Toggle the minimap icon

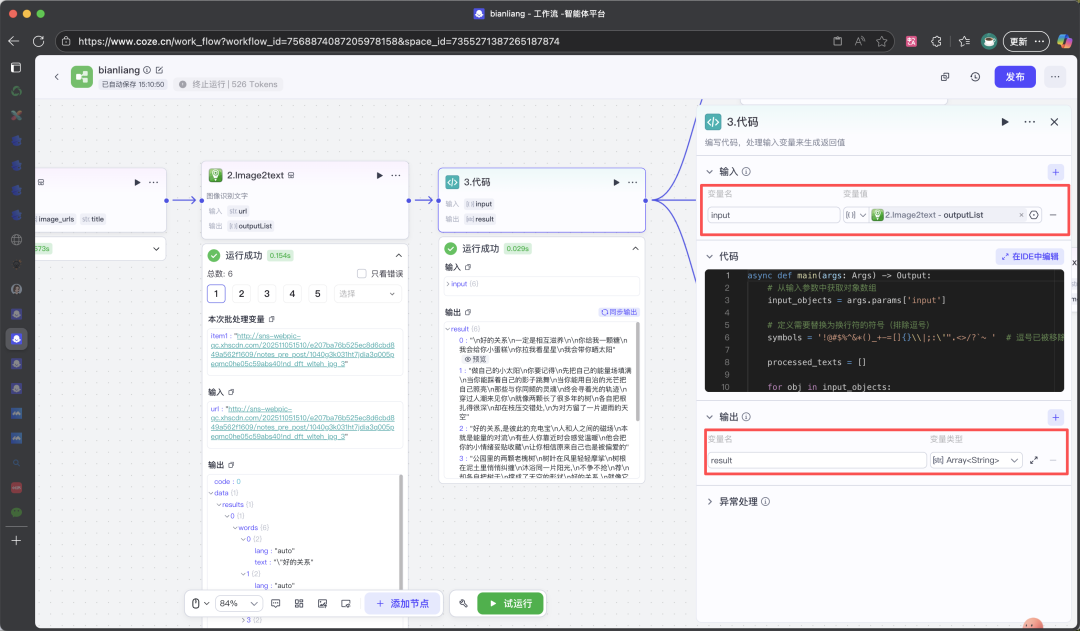346,603
